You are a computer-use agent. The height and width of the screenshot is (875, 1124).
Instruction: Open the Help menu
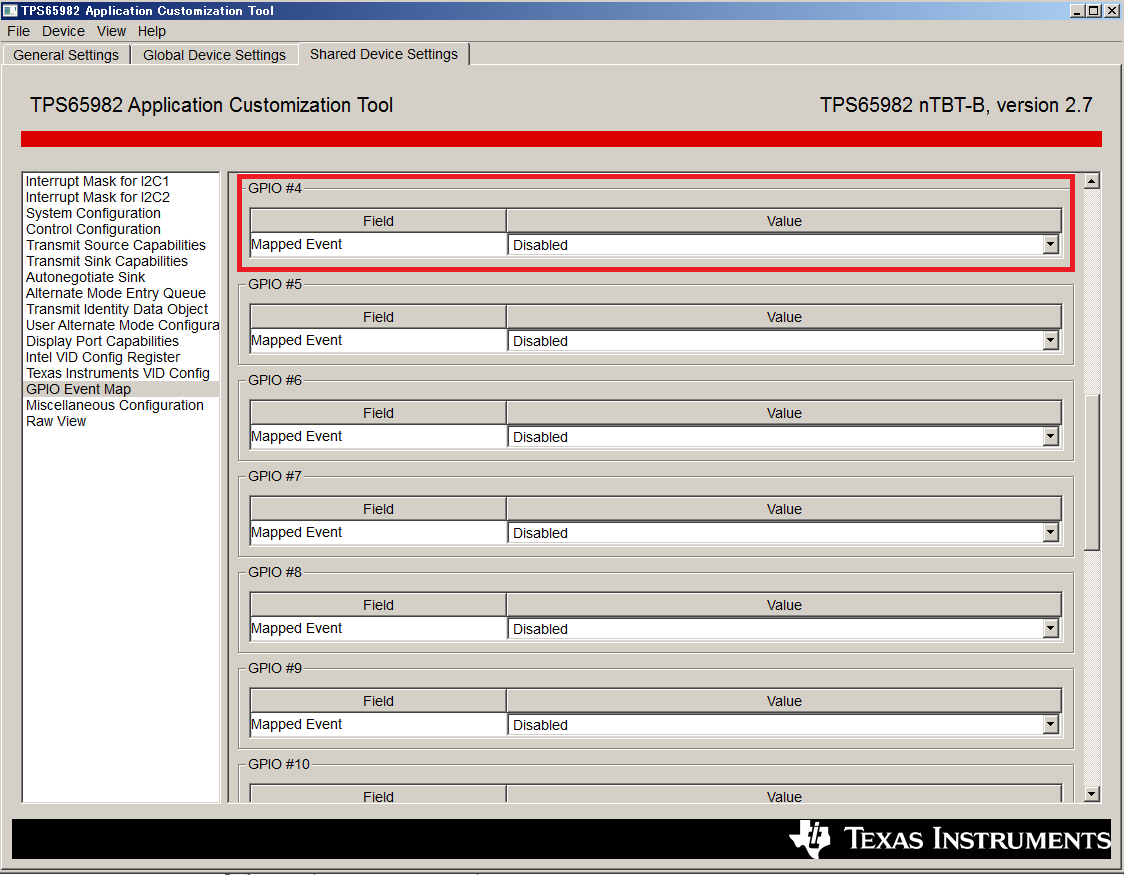coord(151,31)
